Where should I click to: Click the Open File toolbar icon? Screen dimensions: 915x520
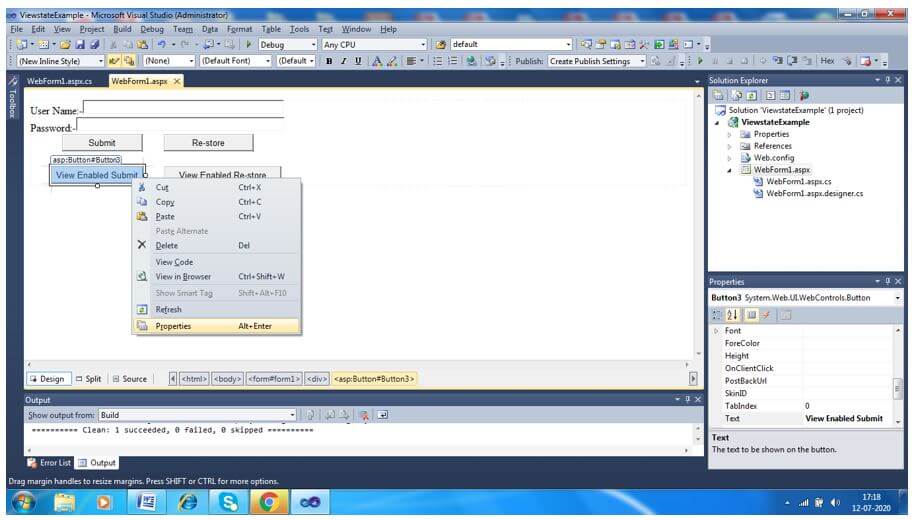click(x=65, y=44)
